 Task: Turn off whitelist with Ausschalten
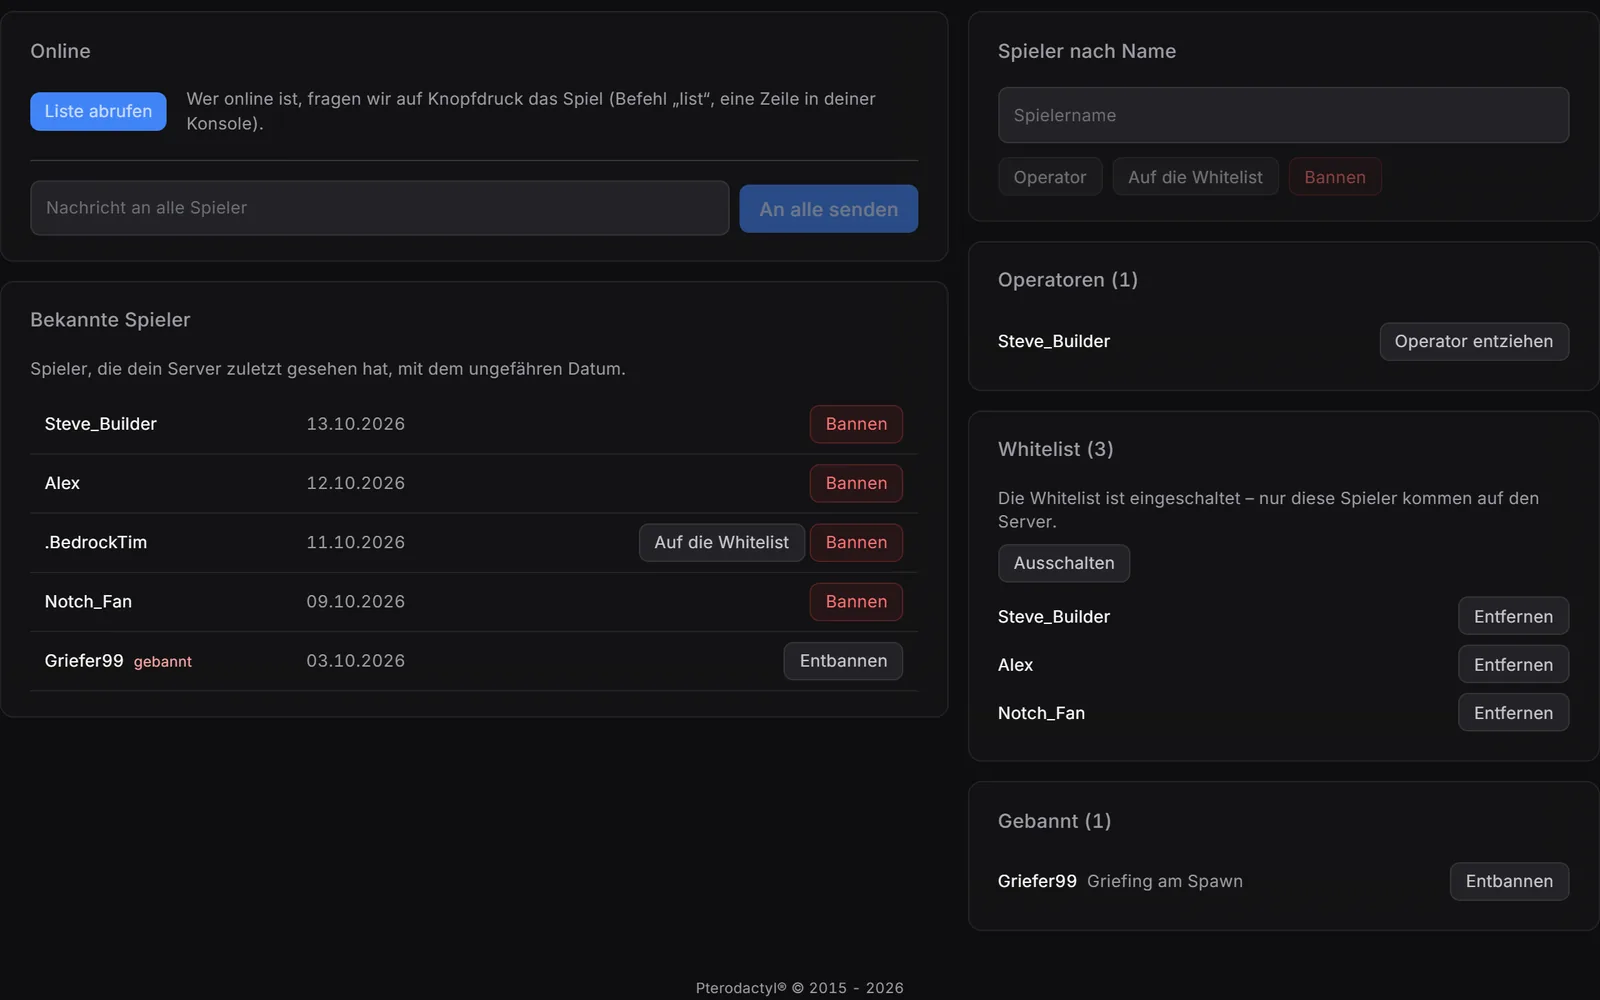1064,563
